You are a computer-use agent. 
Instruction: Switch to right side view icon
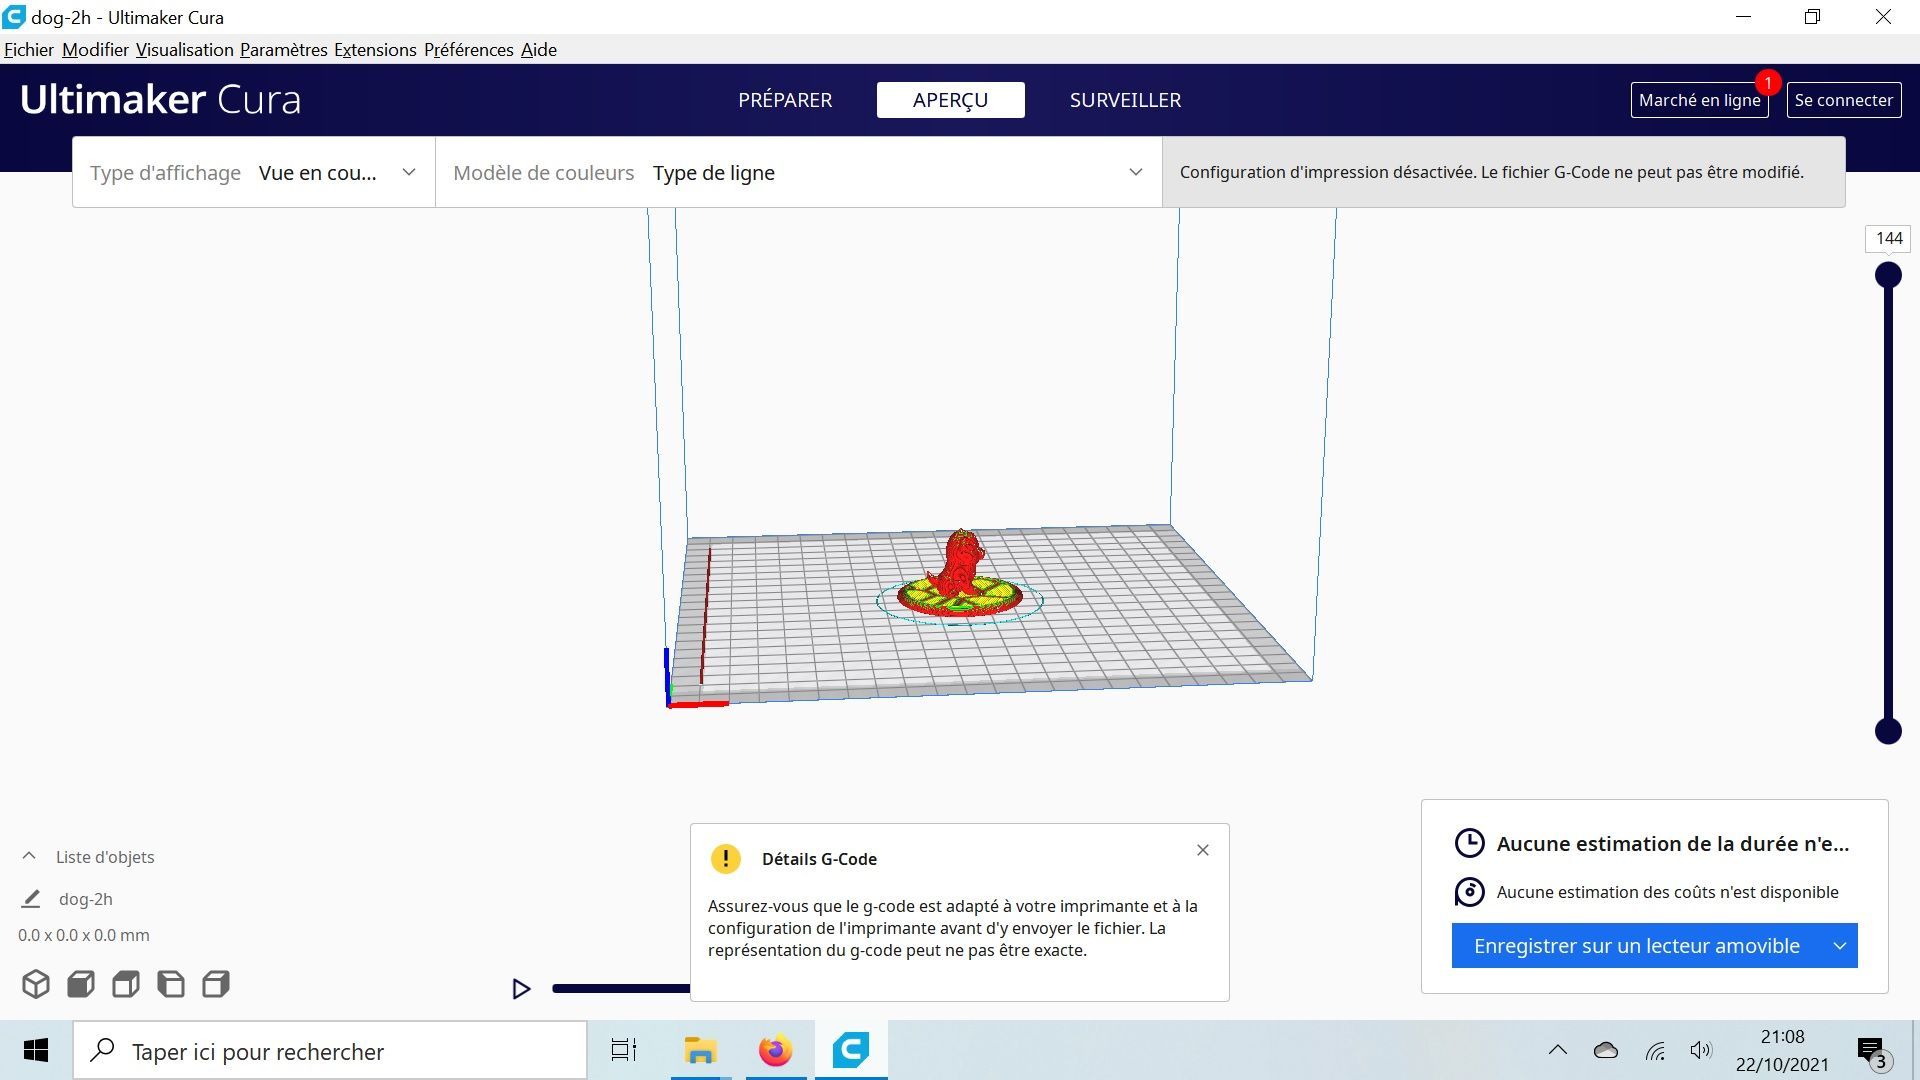(216, 984)
